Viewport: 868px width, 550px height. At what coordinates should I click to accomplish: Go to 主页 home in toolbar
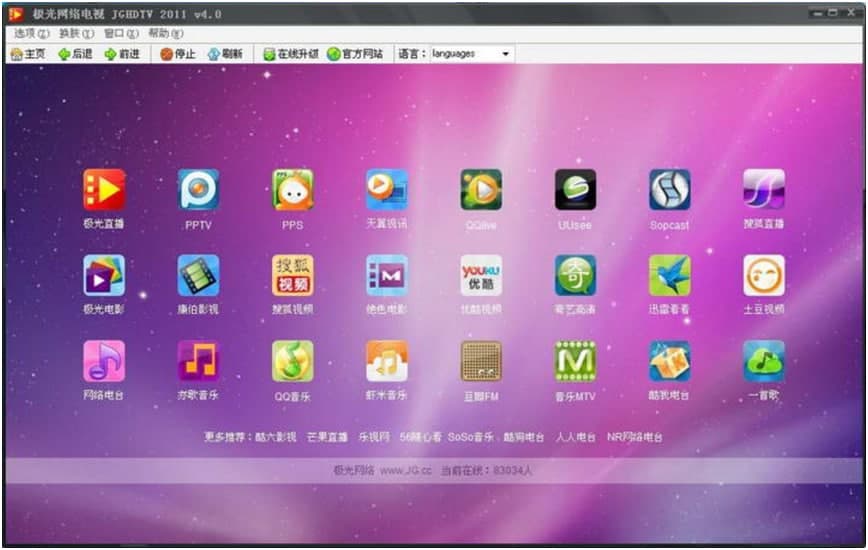coord(28,54)
